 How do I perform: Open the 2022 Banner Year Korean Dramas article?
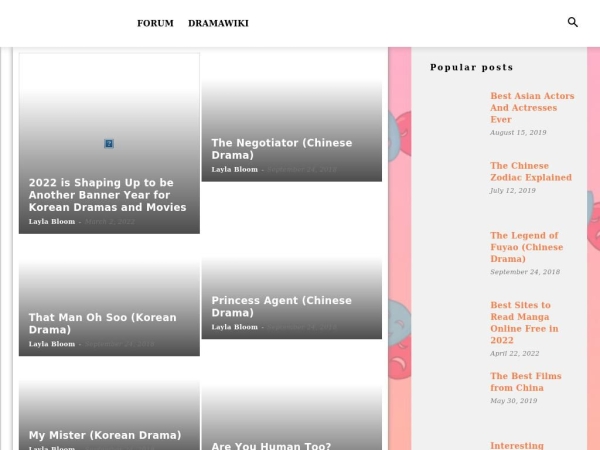click(x=108, y=195)
